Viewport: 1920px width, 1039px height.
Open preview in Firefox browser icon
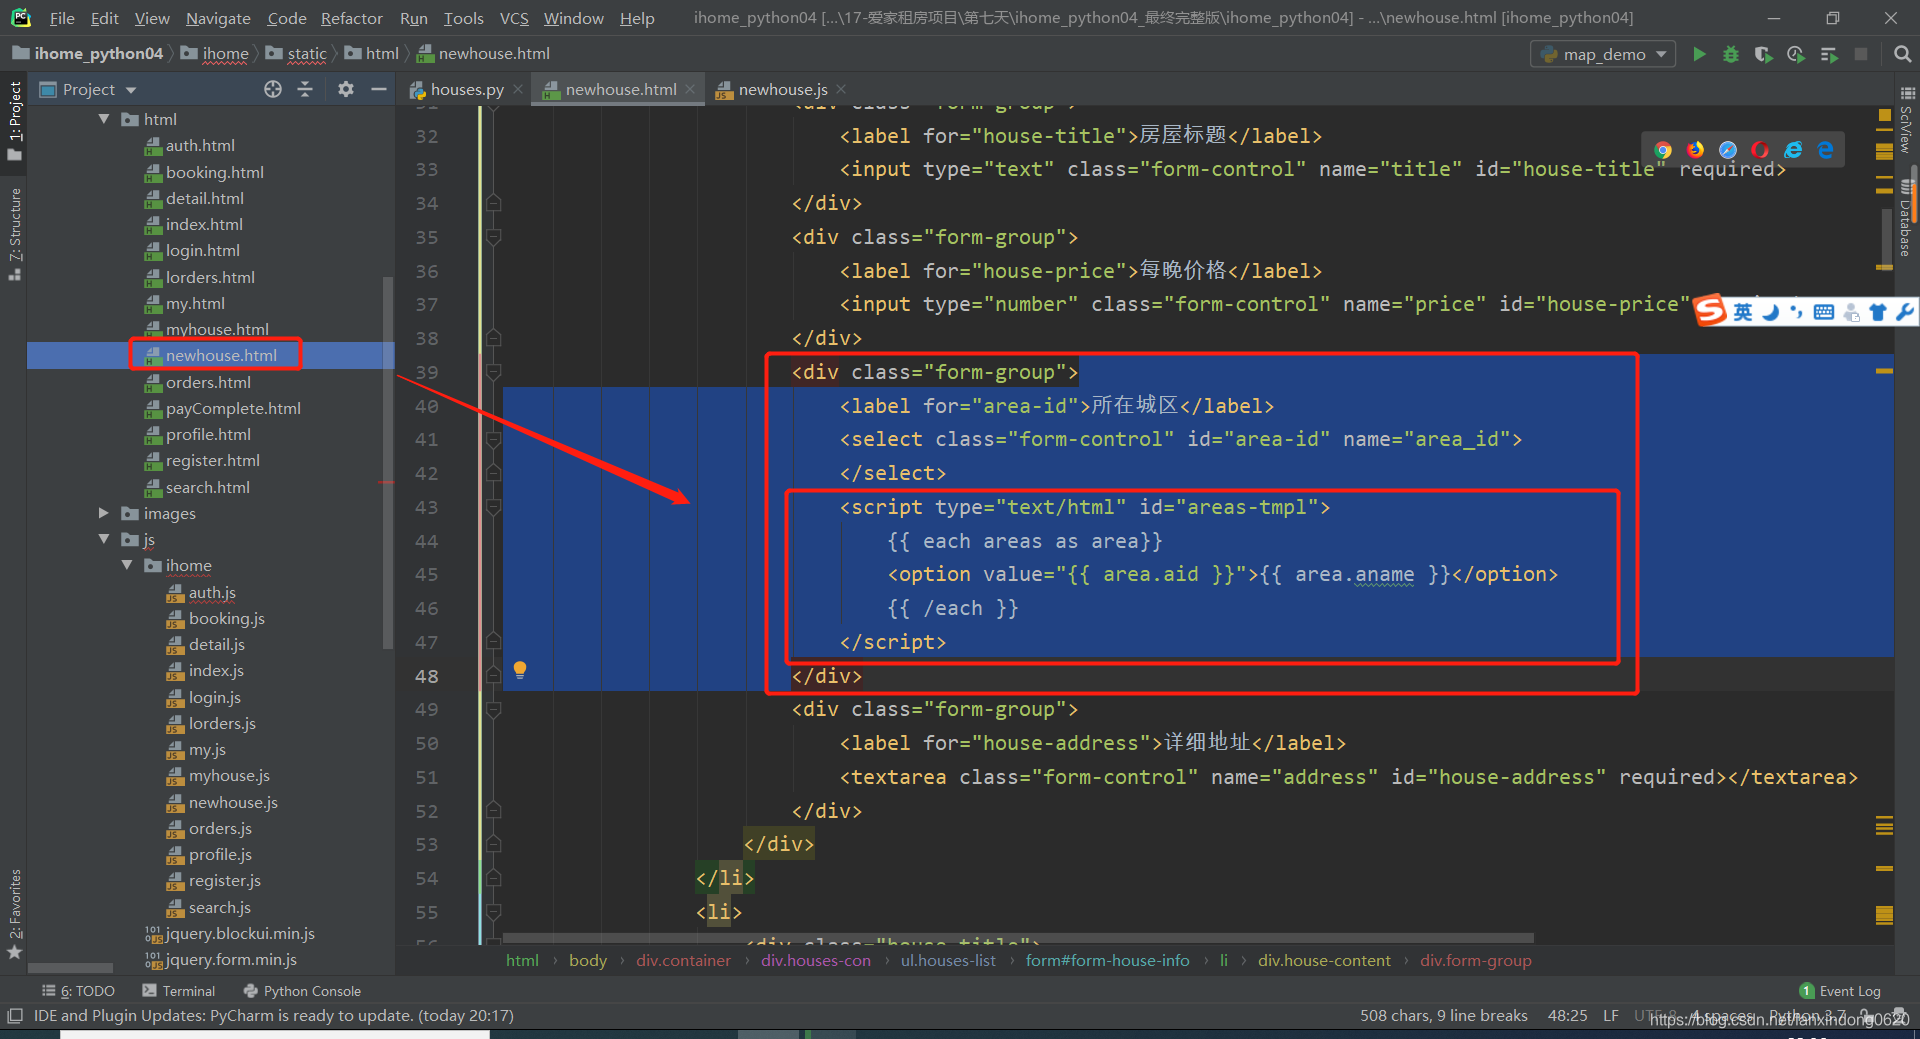coord(1695,150)
